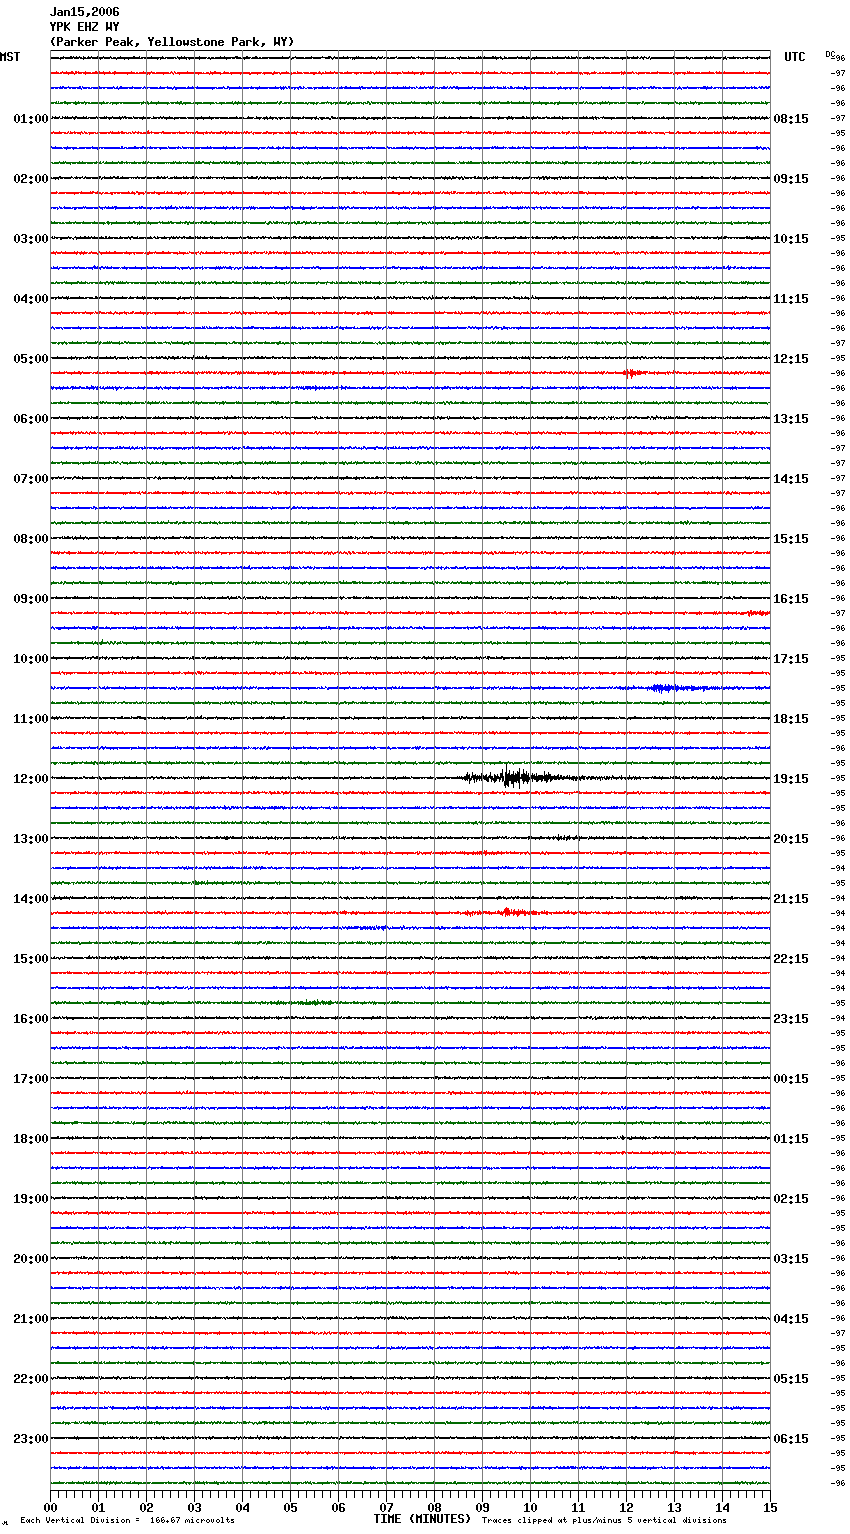Click 'Traces clipped at plus/minus 5 vertical divisions'
This screenshot has height=1534, width=850.
pos(604,1520)
